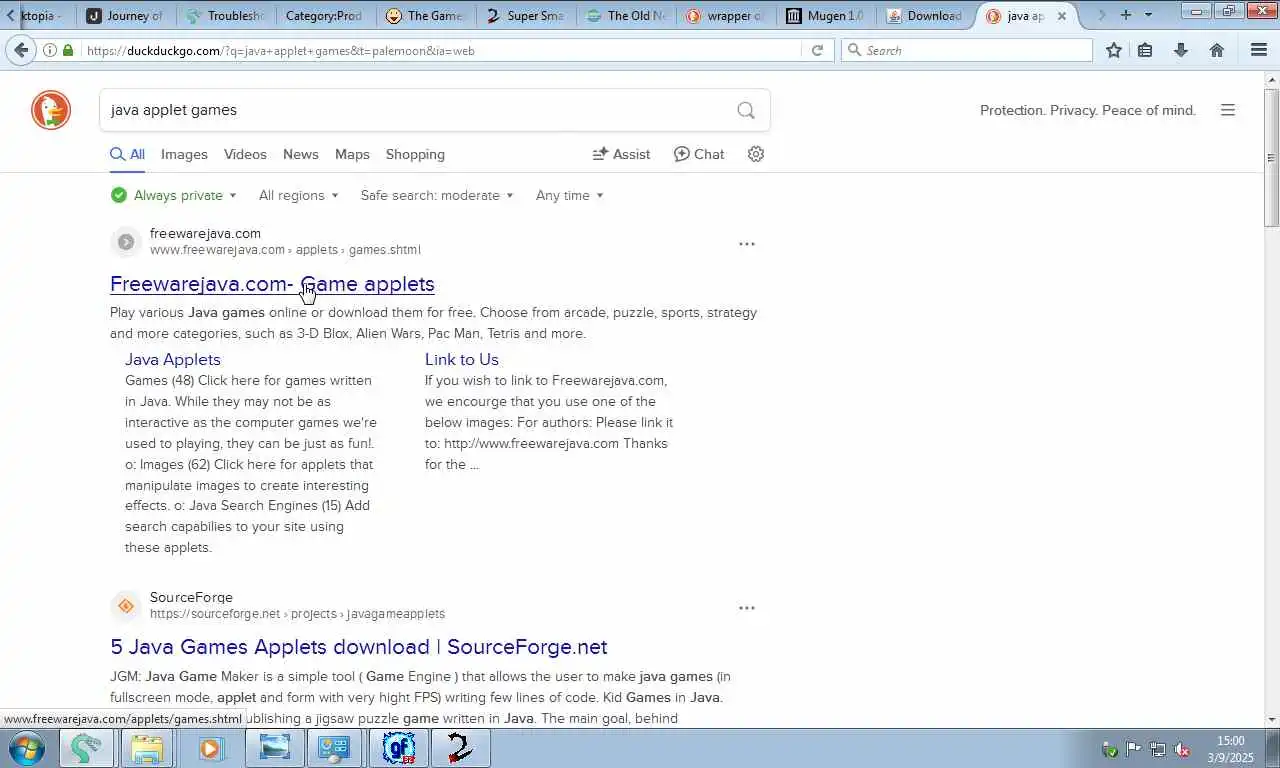Click the network tray icon
1280x768 pixels.
point(1158,749)
